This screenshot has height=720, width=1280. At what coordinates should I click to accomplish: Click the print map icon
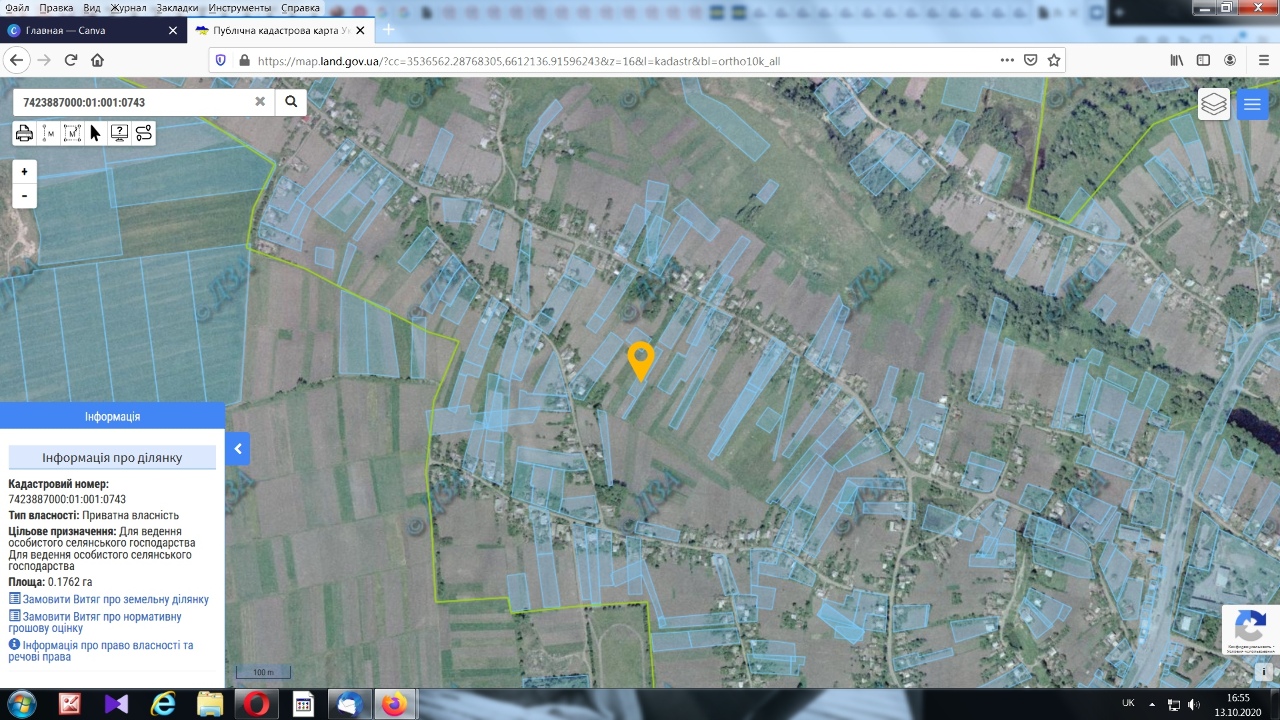pyautogui.click(x=24, y=133)
